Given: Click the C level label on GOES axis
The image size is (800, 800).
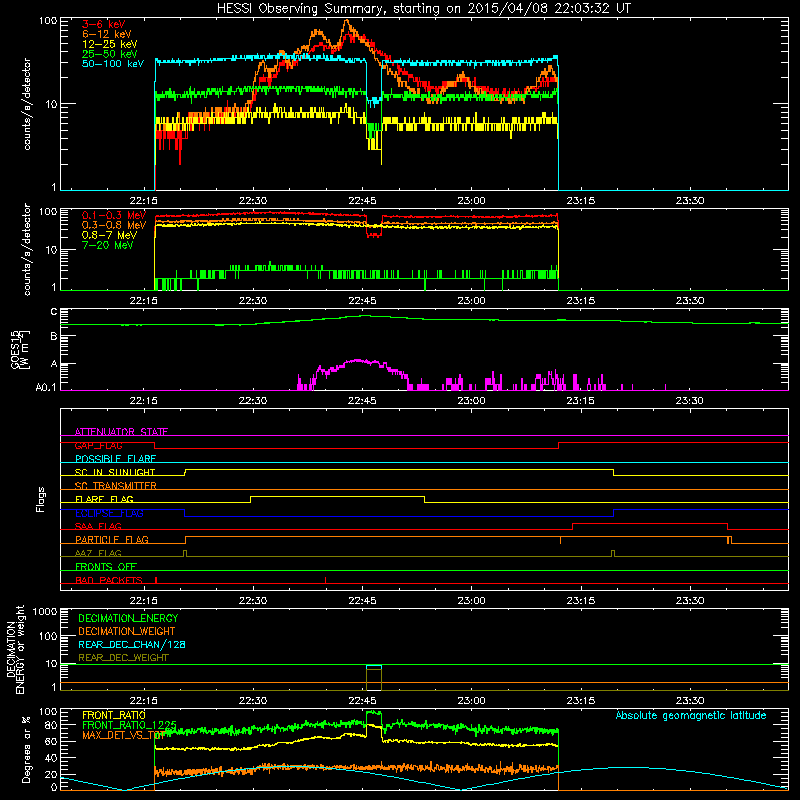Looking at the screenshot, I should click(x=54, y=312).
